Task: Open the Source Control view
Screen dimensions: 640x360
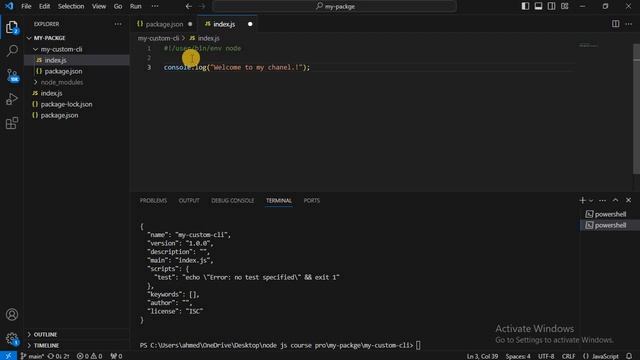Action: pyautogui.click(x=12, y=76)
